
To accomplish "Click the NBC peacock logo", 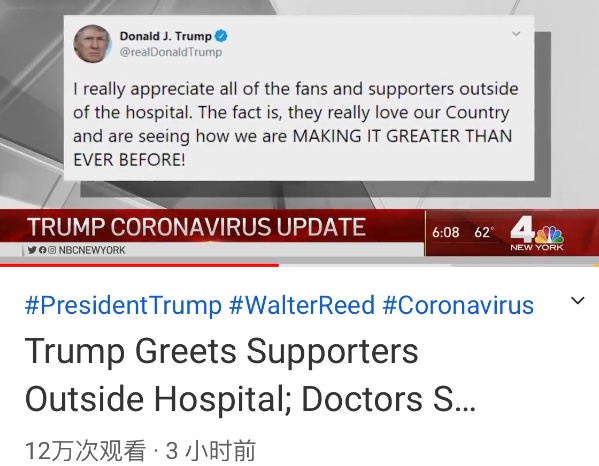I will [549, 234].
